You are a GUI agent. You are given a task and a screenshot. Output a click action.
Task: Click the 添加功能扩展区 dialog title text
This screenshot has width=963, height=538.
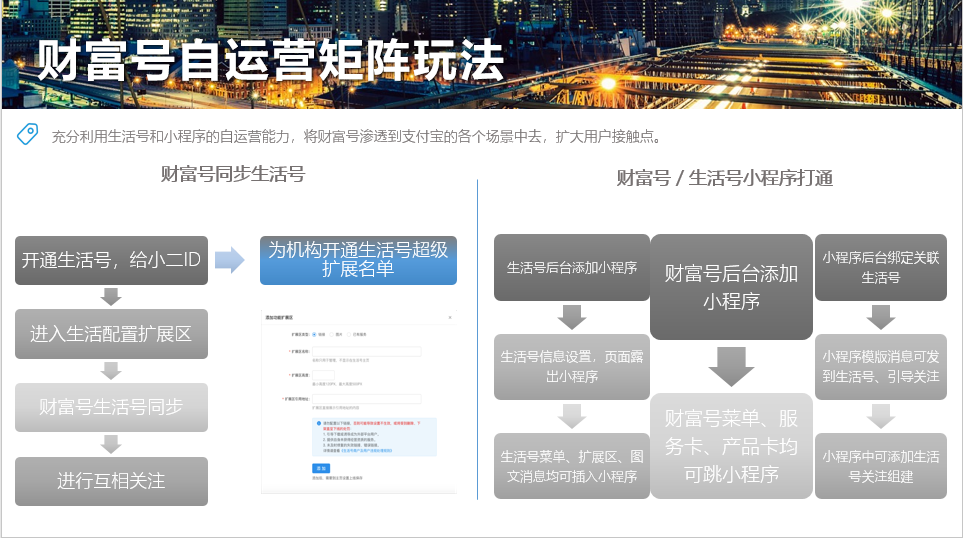click(x=279, y=318)
